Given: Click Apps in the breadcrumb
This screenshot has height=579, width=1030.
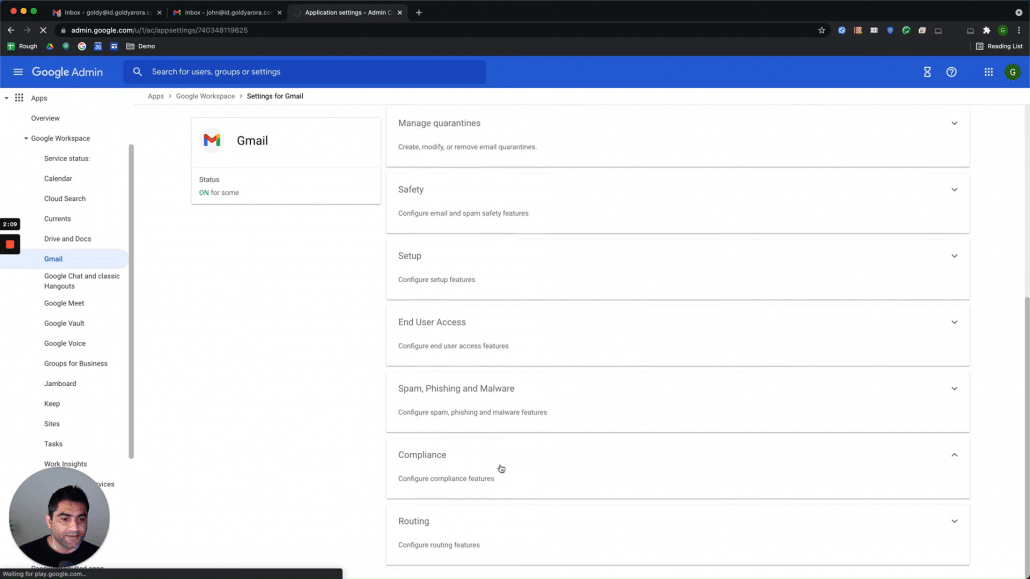Looking at the screenshot, I should click(156, 96).
